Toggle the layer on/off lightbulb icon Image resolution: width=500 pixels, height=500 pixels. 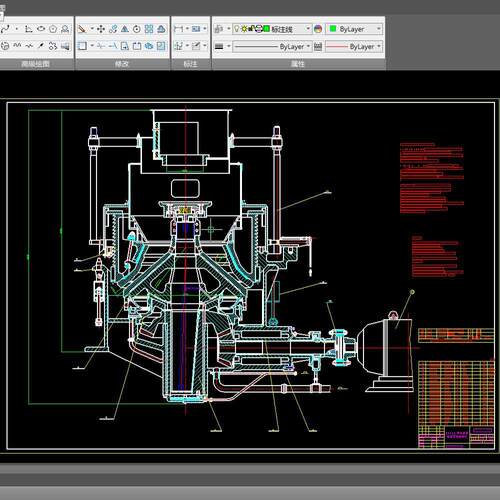(237, 29)
